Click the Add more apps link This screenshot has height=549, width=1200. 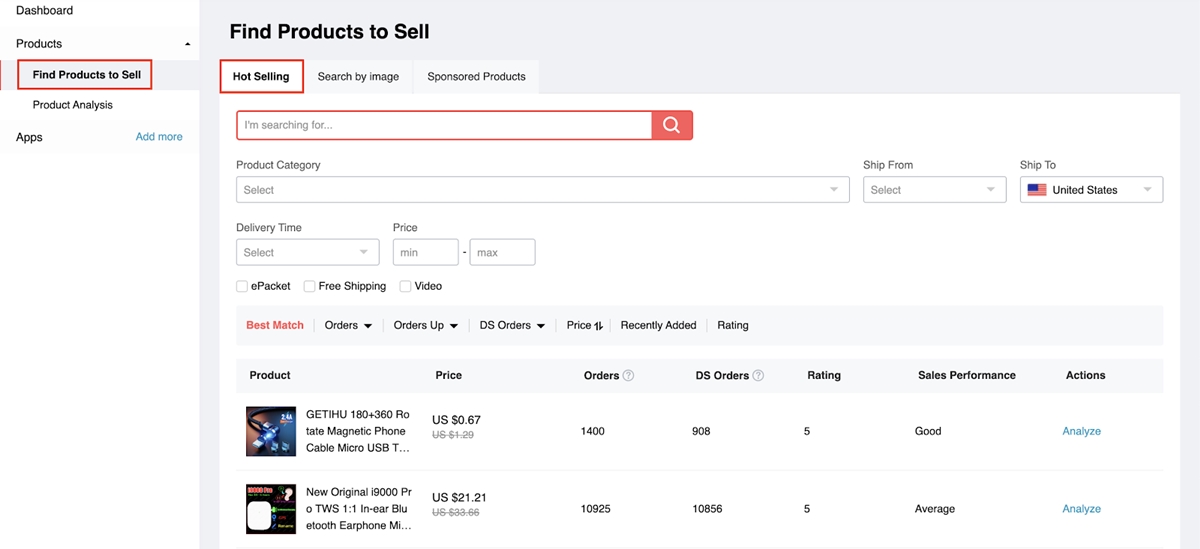[159, 137]
